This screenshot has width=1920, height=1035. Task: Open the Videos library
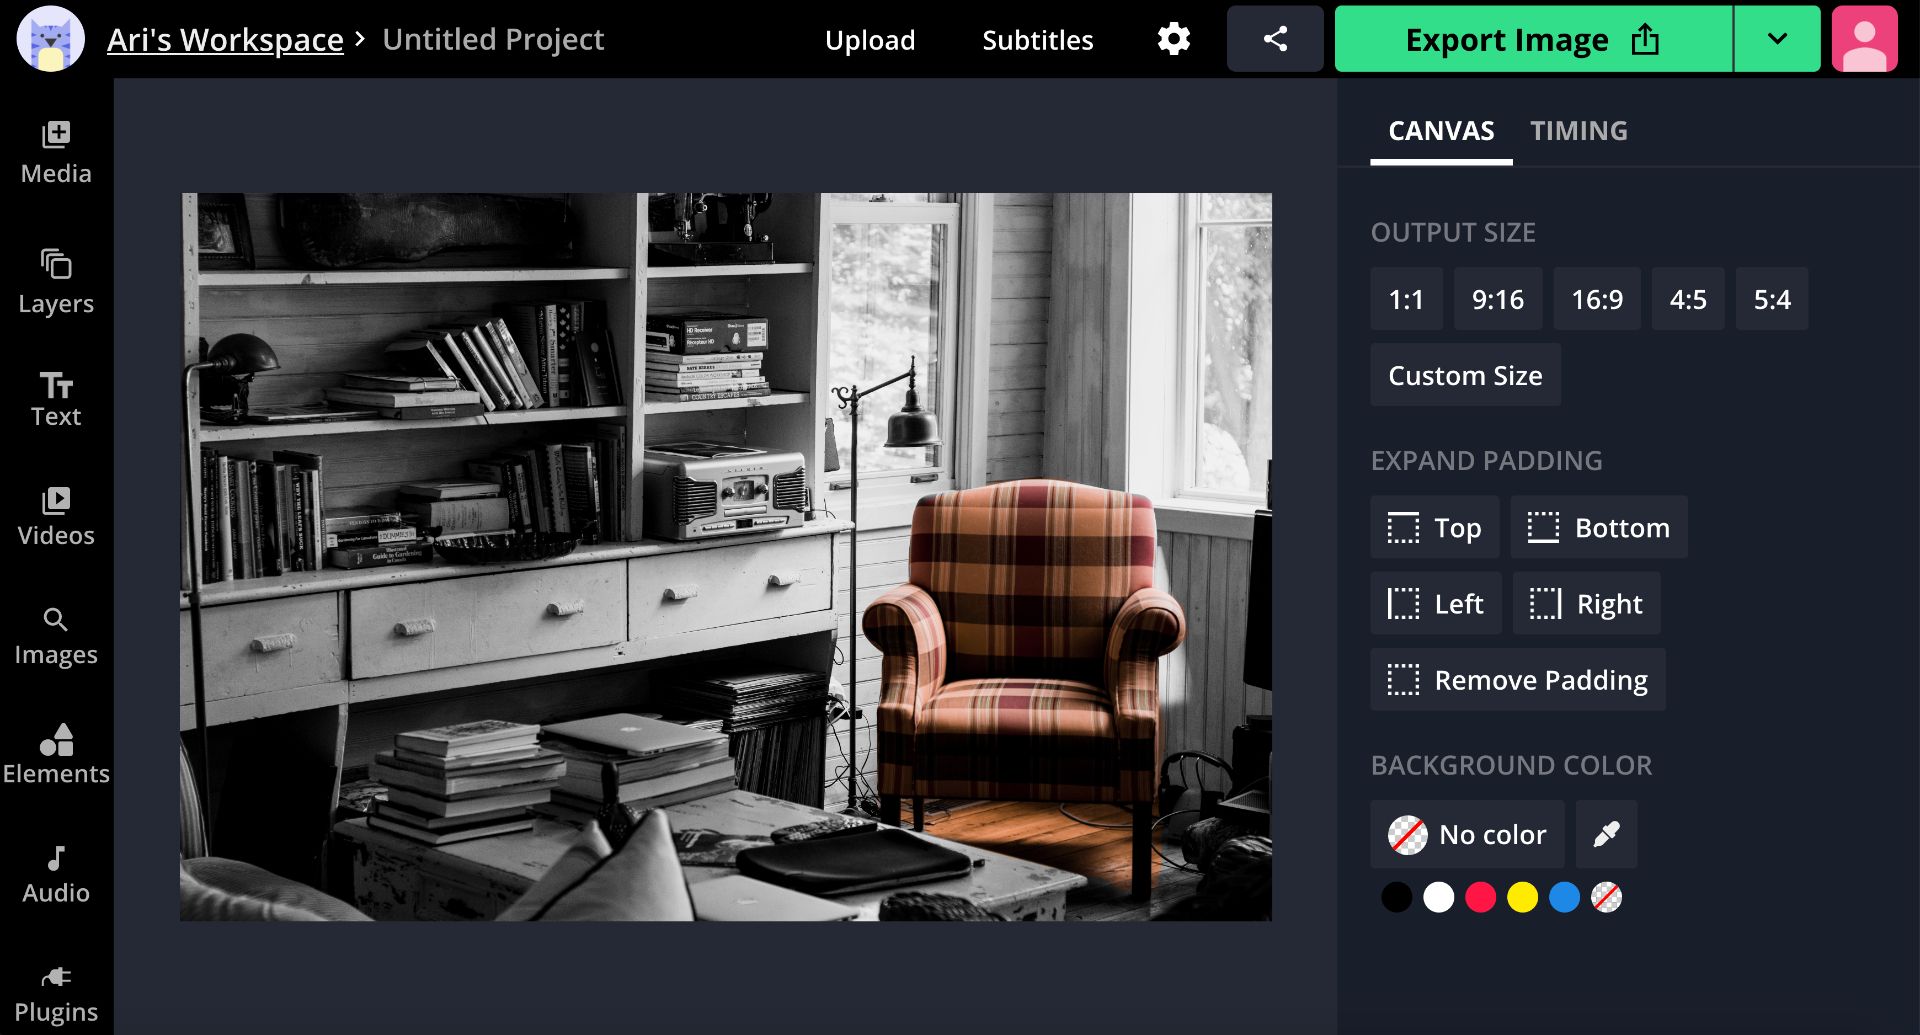pos(56,516)
